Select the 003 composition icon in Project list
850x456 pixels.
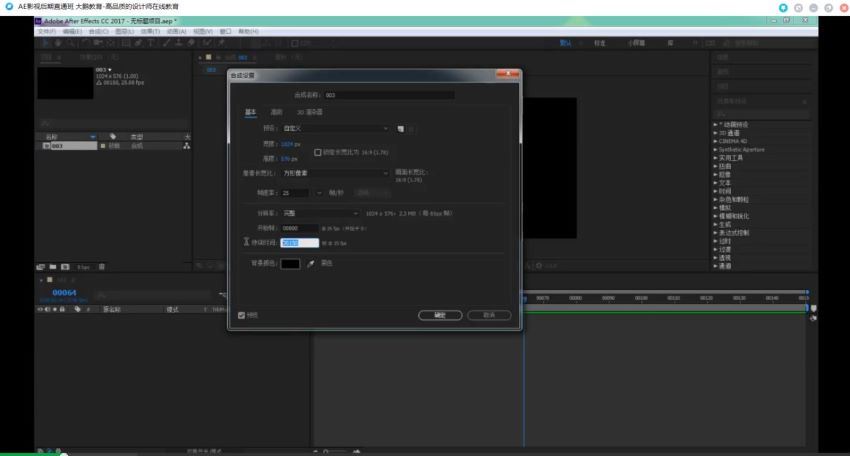[x=46, y=146]
